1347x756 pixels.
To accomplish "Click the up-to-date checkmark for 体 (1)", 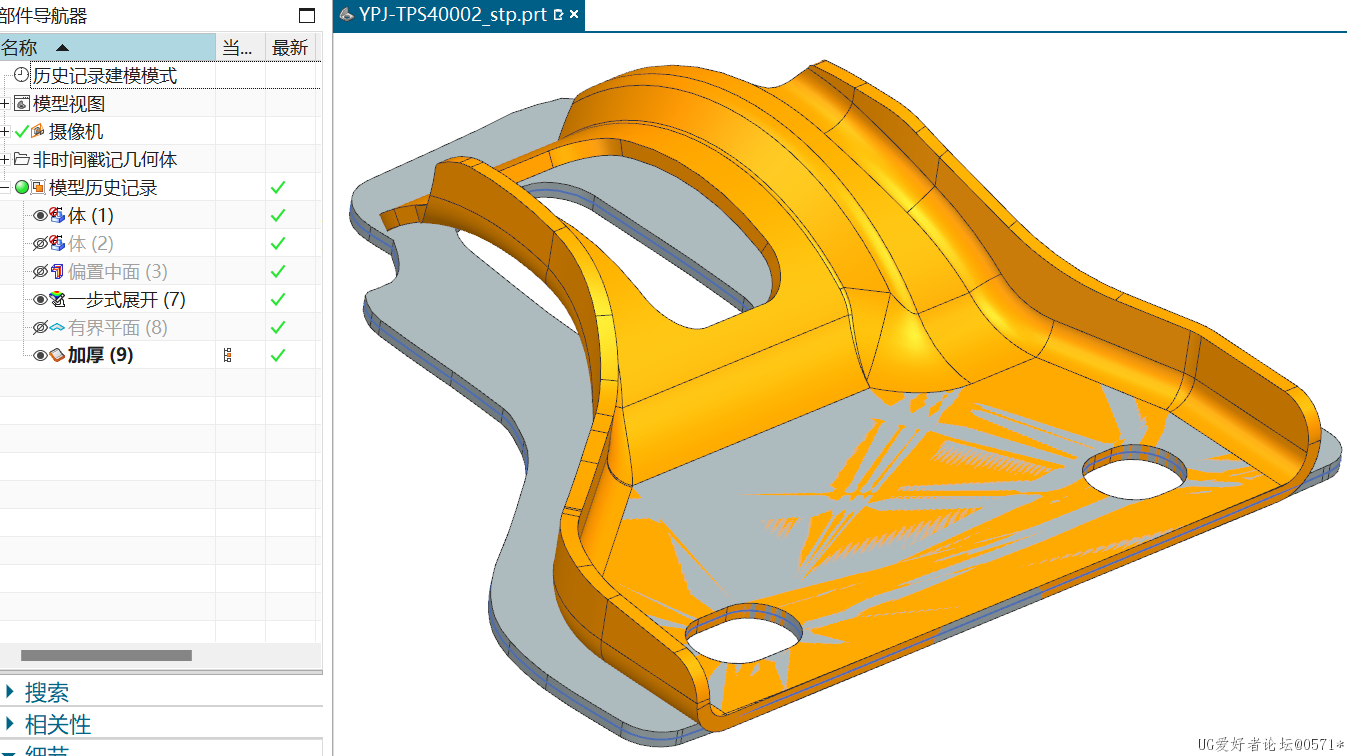I will point(278,215).
